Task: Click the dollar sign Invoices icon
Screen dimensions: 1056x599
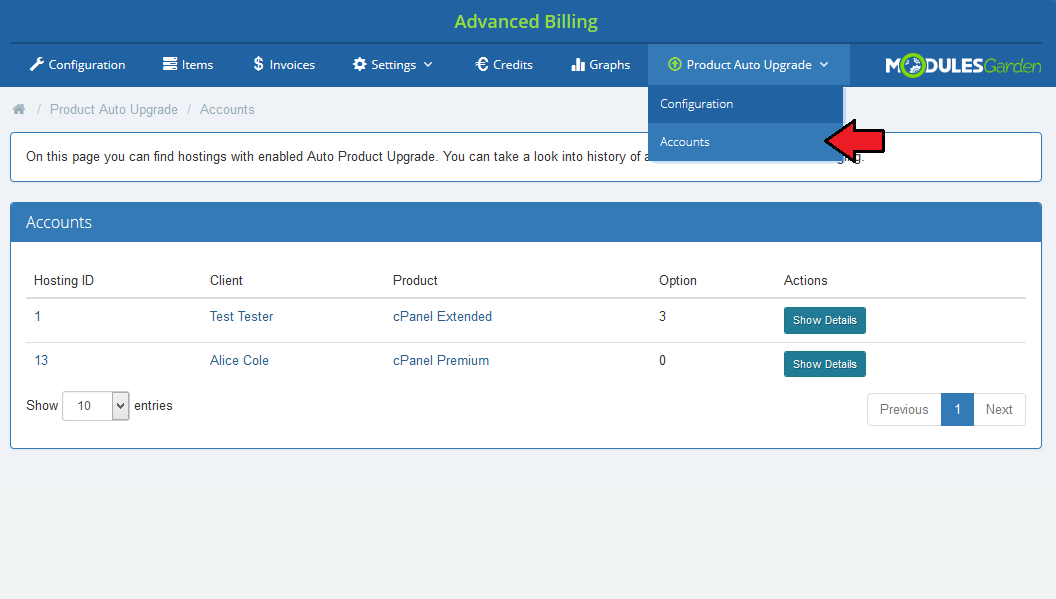Action: click(x=258, y=64)
